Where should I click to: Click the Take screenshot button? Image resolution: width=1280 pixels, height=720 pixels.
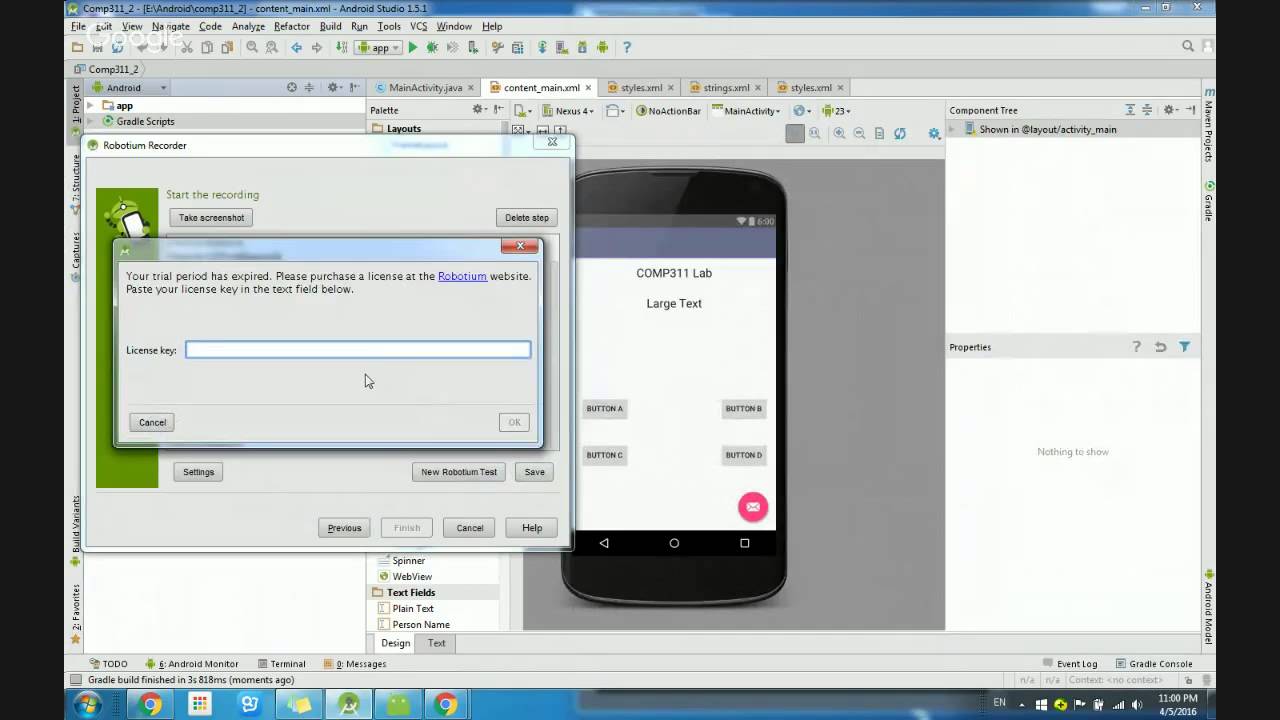click(x=211, y=217)
